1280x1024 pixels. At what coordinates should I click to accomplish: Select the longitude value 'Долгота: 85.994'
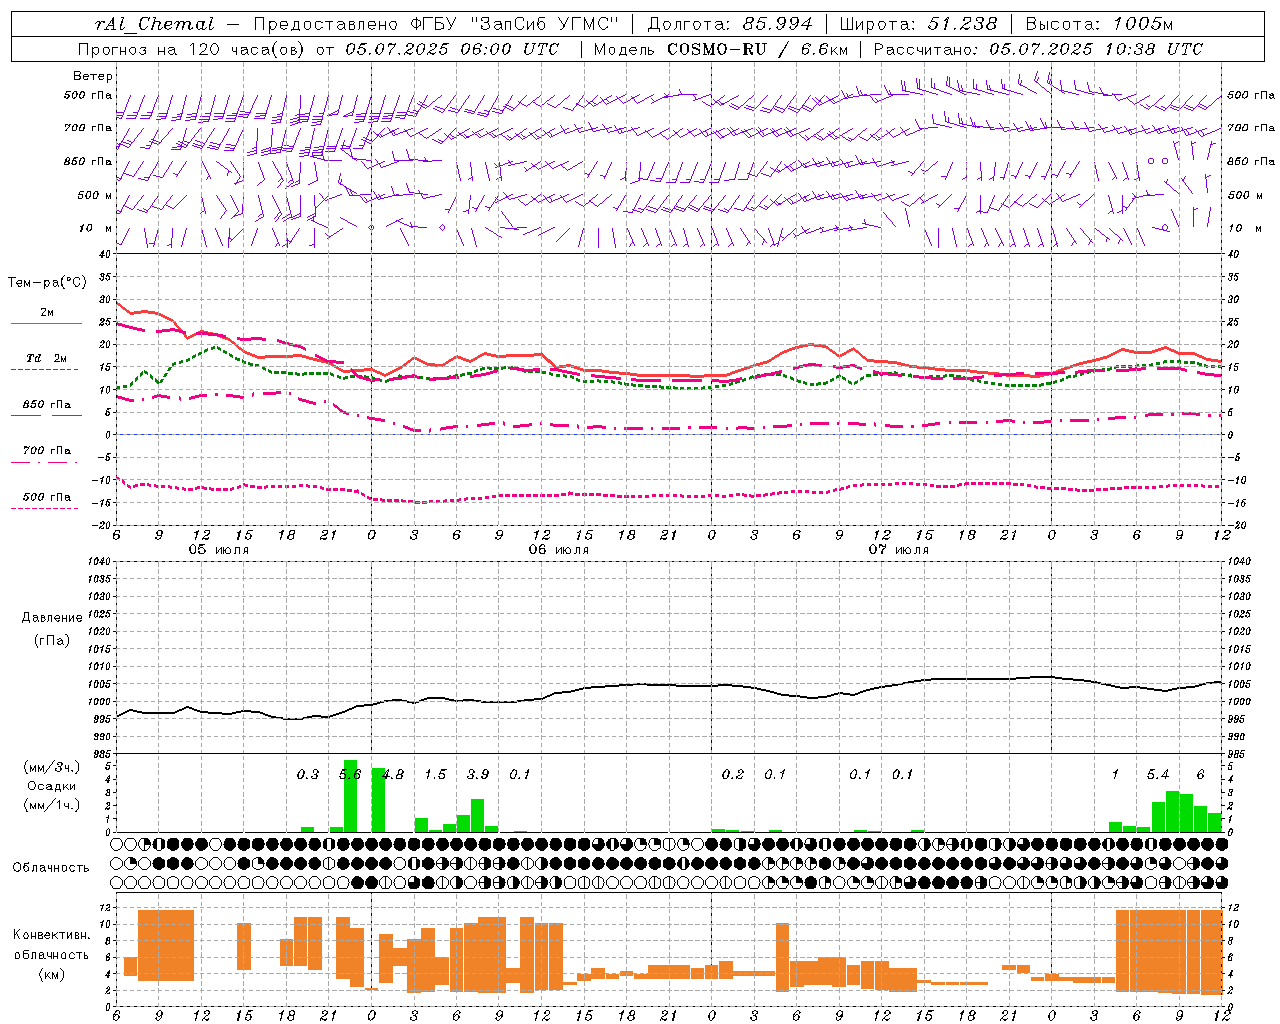pyautogui.click(x=730, y=24)
